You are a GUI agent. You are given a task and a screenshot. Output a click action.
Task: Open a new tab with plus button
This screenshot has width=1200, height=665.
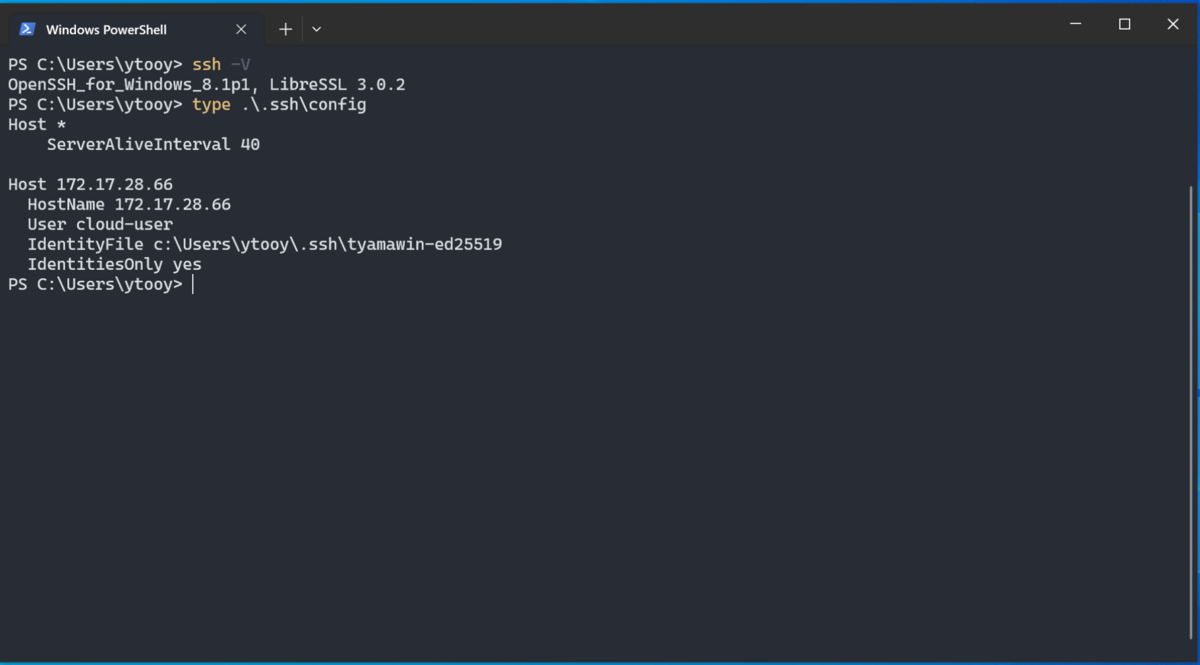click(285, 29)
